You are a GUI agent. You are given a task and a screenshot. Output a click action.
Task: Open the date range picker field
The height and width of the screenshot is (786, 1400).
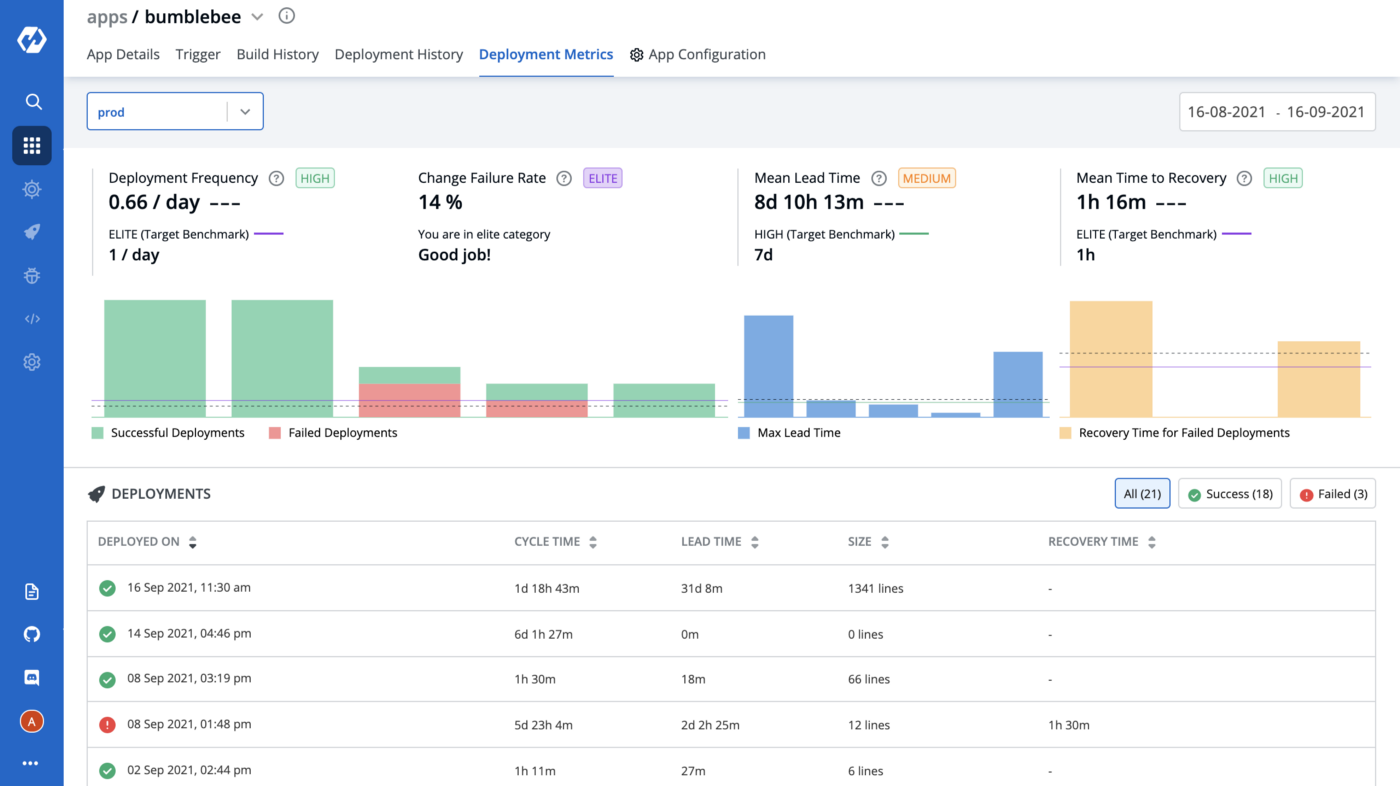pos(1276,112)
